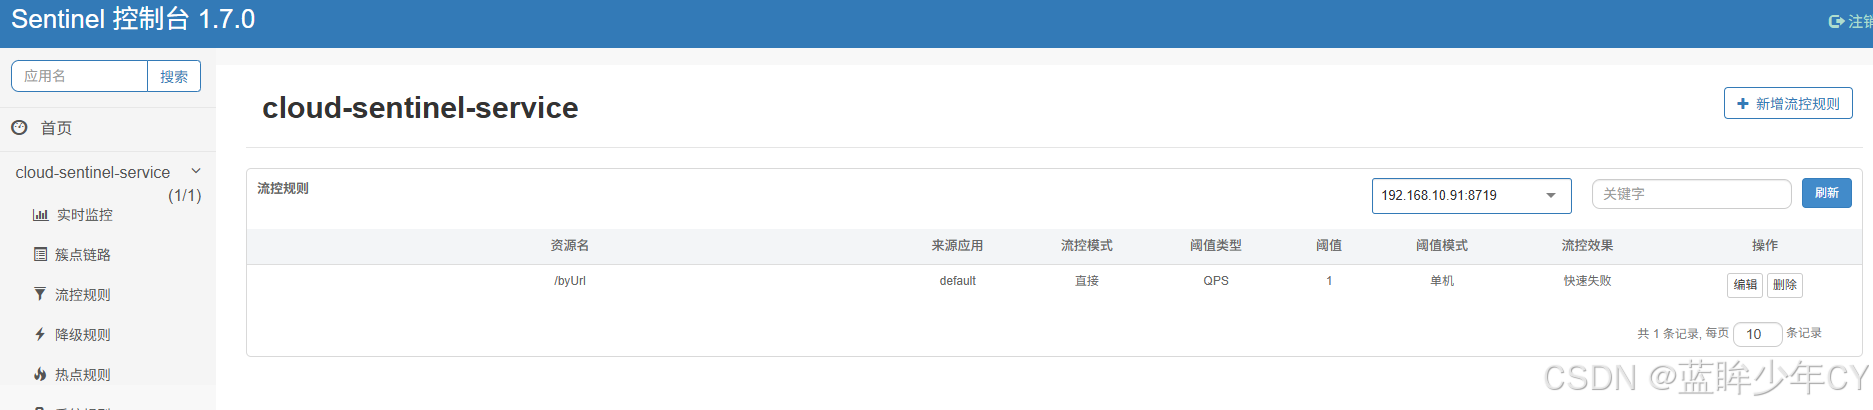
Task: Click 删除 for the /byUrl rule
Action: pos(1785,285)
